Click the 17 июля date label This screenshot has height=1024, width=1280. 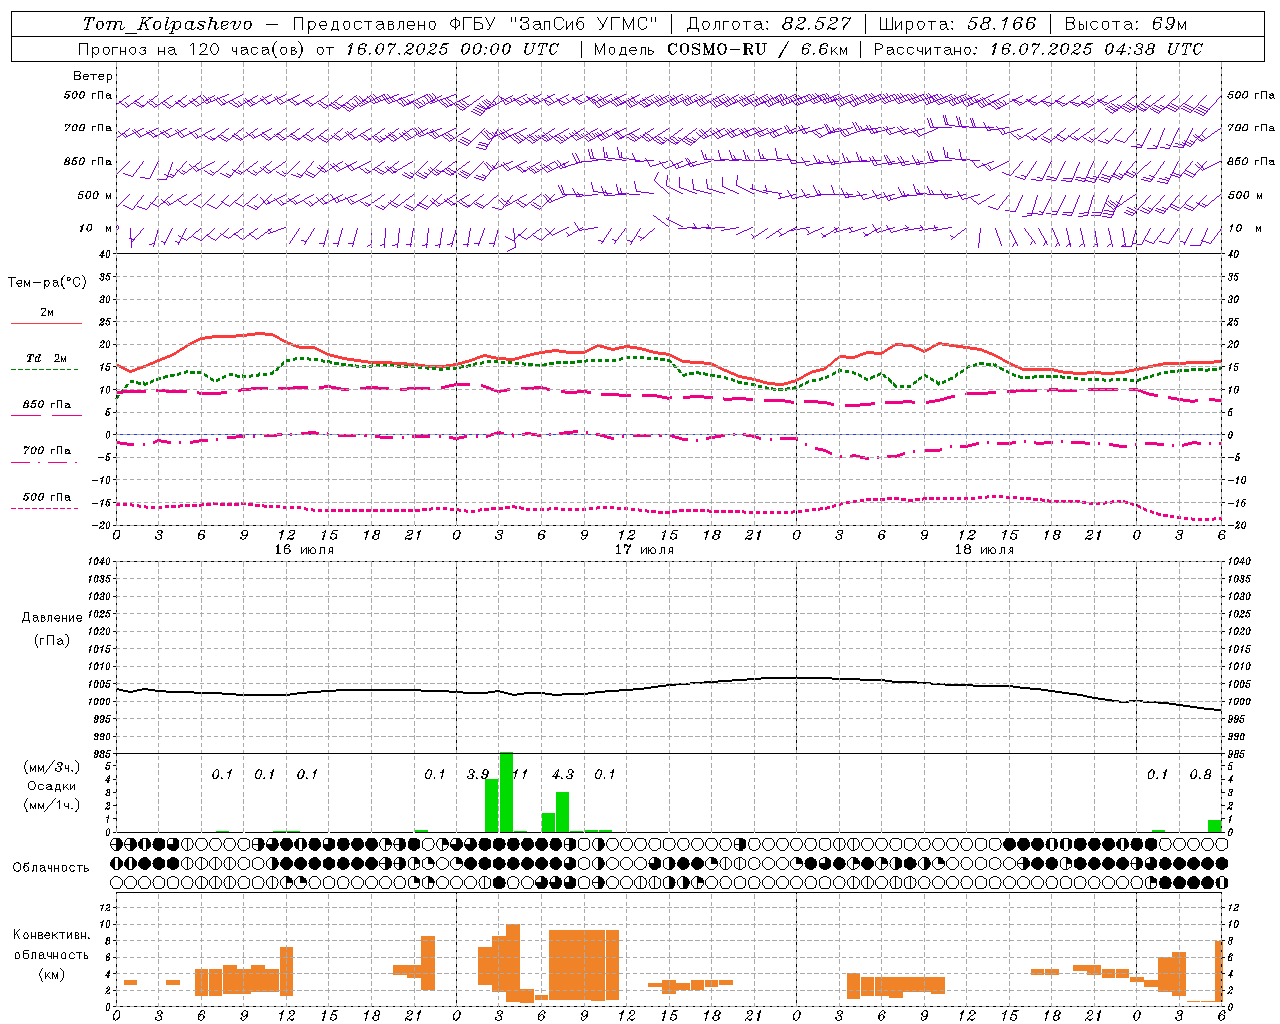644,550
